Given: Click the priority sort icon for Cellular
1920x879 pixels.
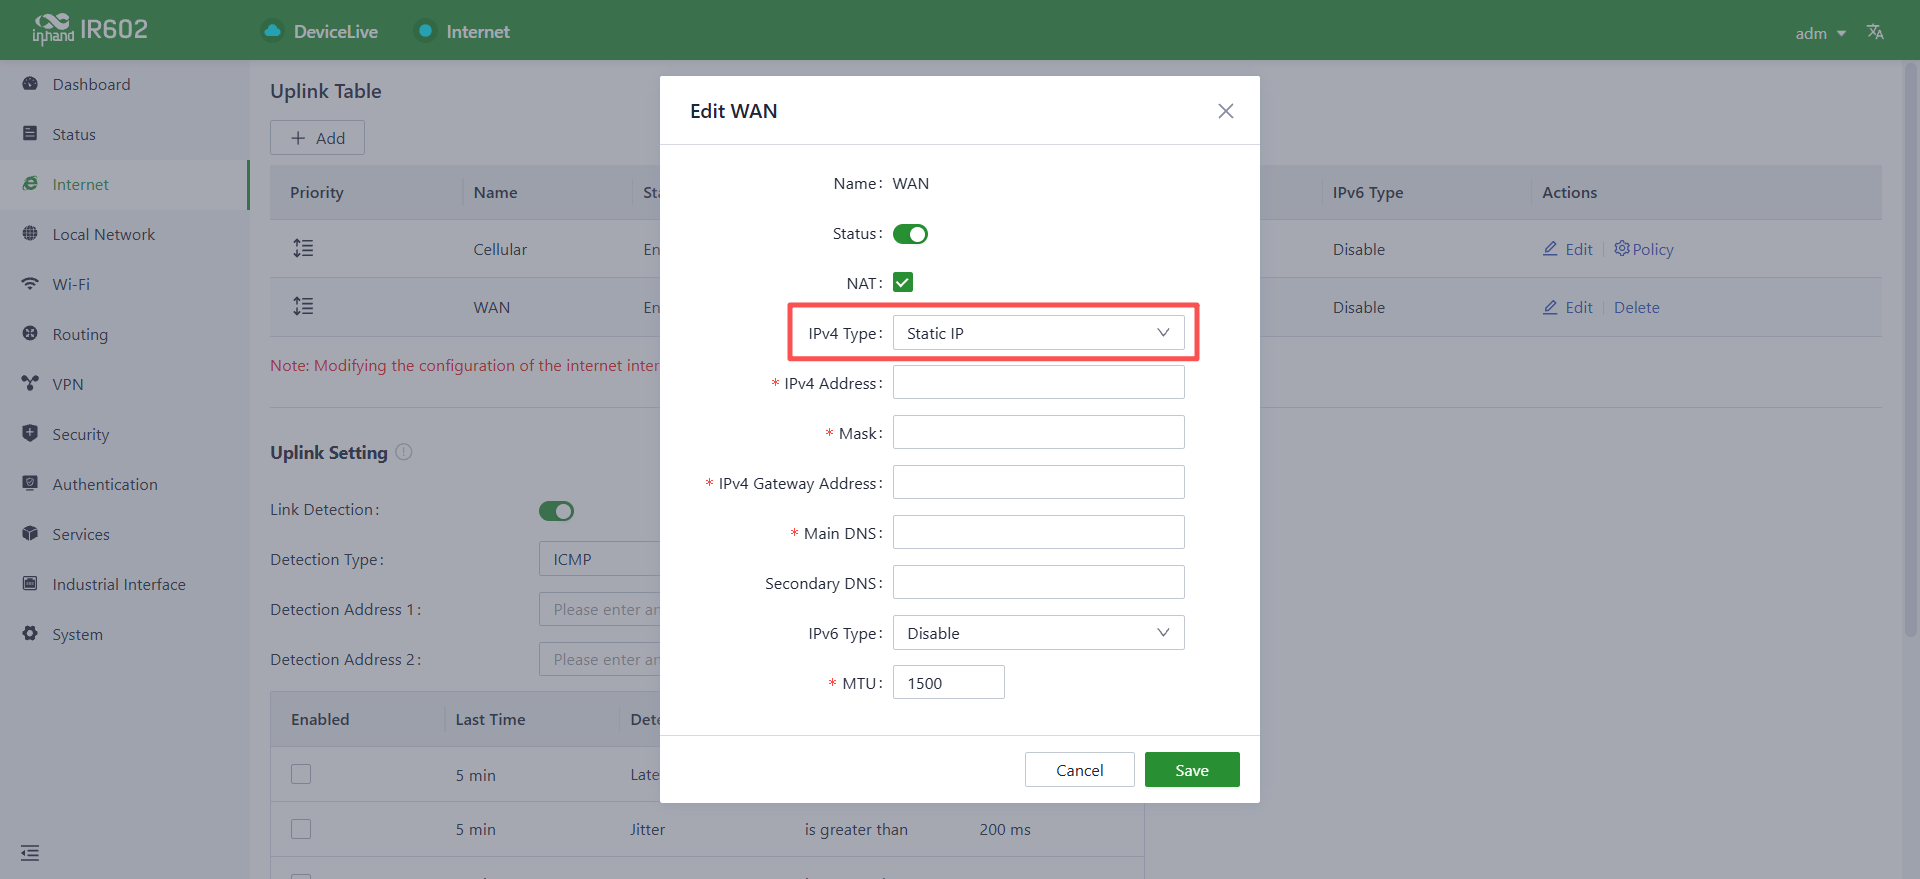Looking at the screenshot, I should point(303,248).
